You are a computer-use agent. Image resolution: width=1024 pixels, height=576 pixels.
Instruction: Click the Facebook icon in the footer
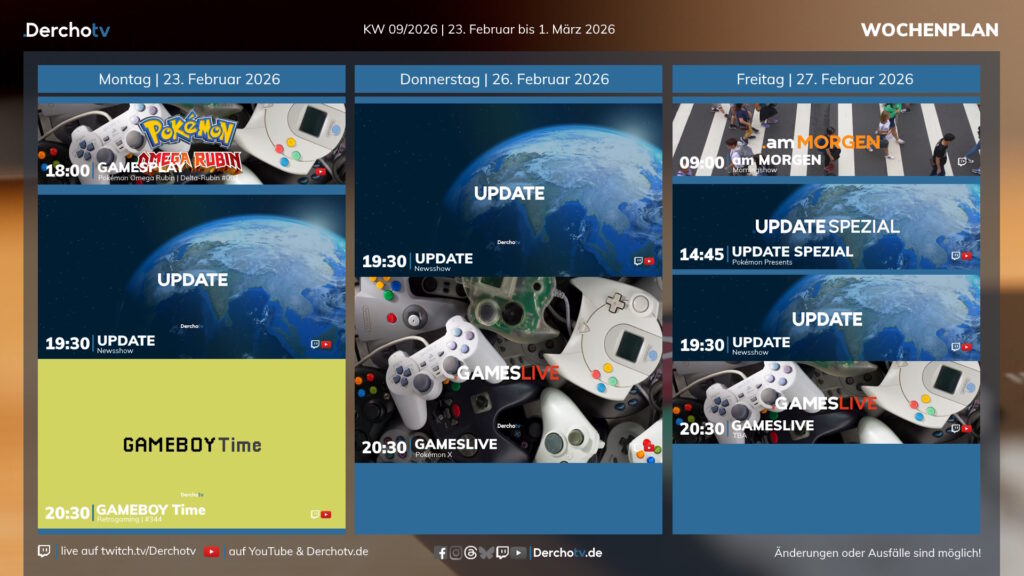point(443,553)
